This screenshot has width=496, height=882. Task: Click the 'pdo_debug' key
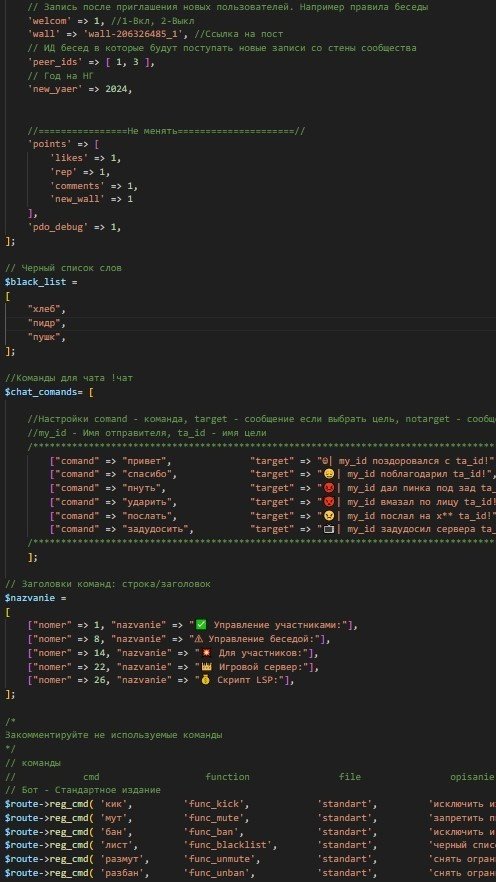coord(58,227)
